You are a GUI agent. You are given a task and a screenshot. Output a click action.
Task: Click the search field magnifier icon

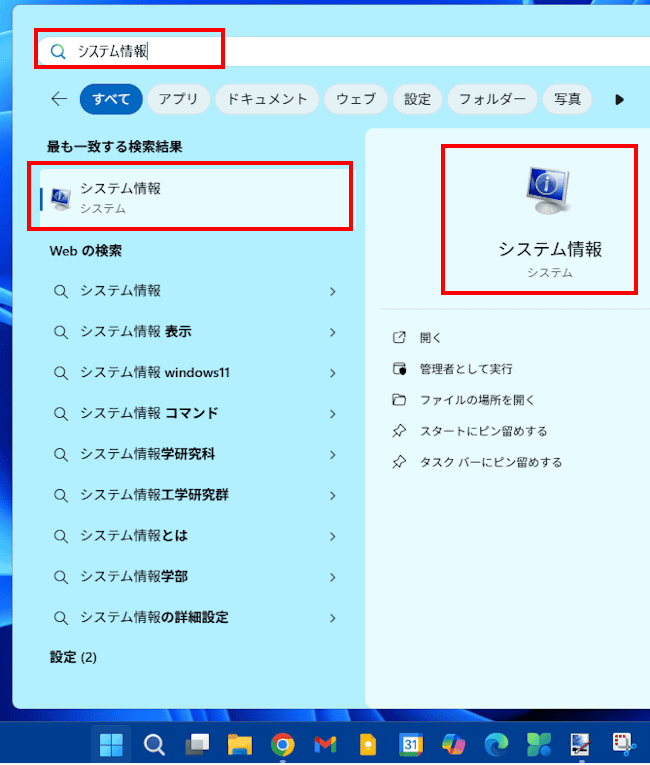tap(58, 51)
